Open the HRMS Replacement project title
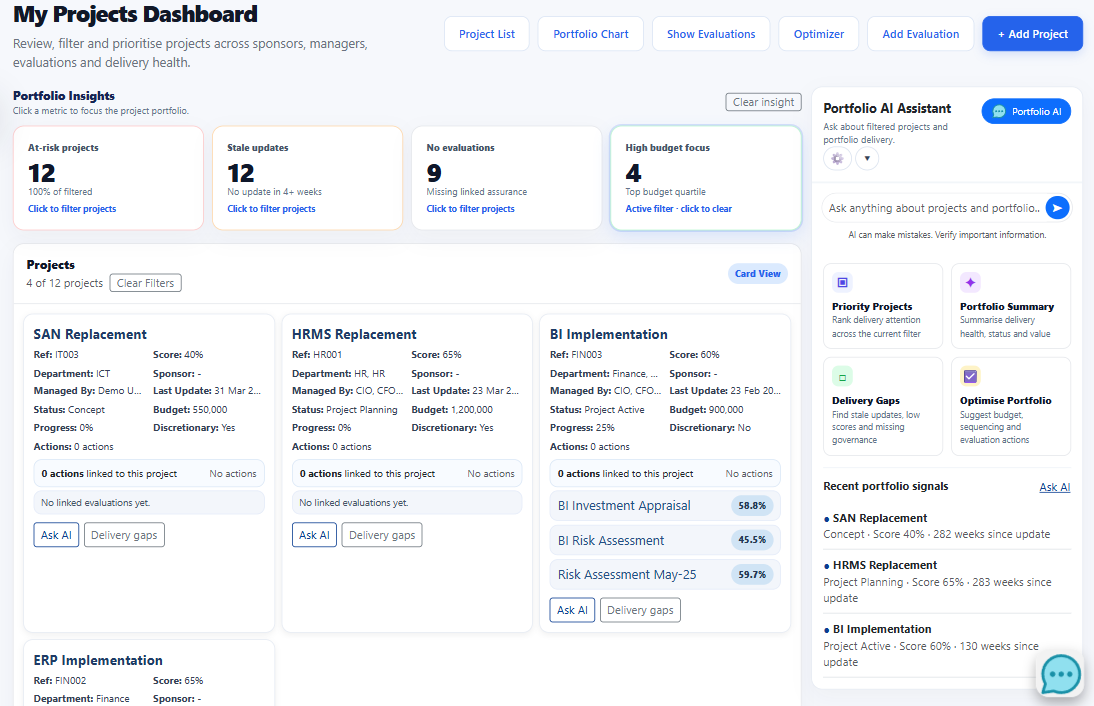This screenshot has height=706, width=1094. click(354, 334)
